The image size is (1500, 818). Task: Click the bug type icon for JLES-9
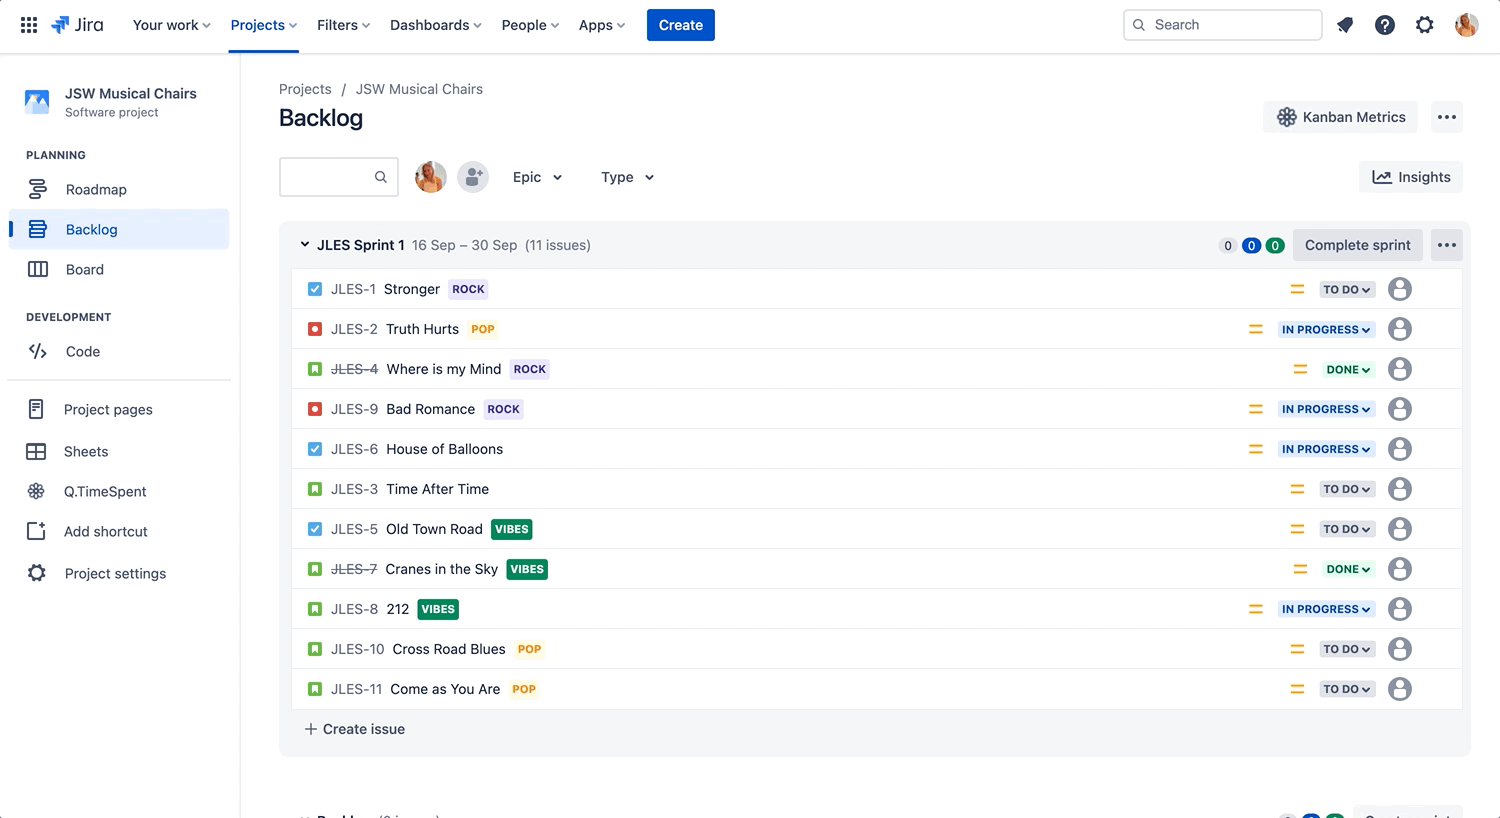[315, 409]
